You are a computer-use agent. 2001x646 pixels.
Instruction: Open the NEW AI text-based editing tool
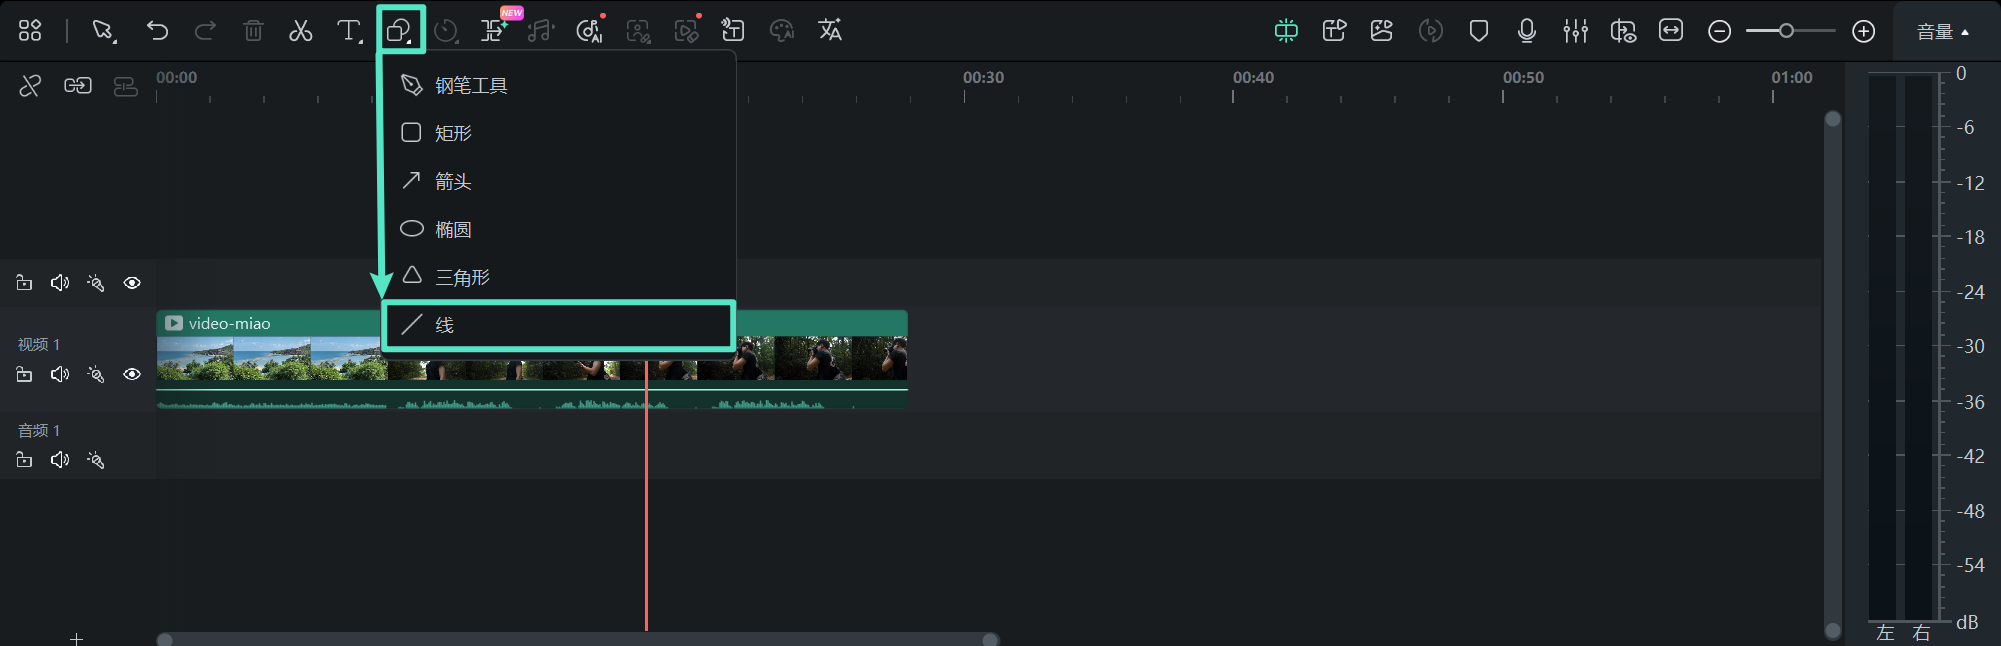click(x=495, y=29)
